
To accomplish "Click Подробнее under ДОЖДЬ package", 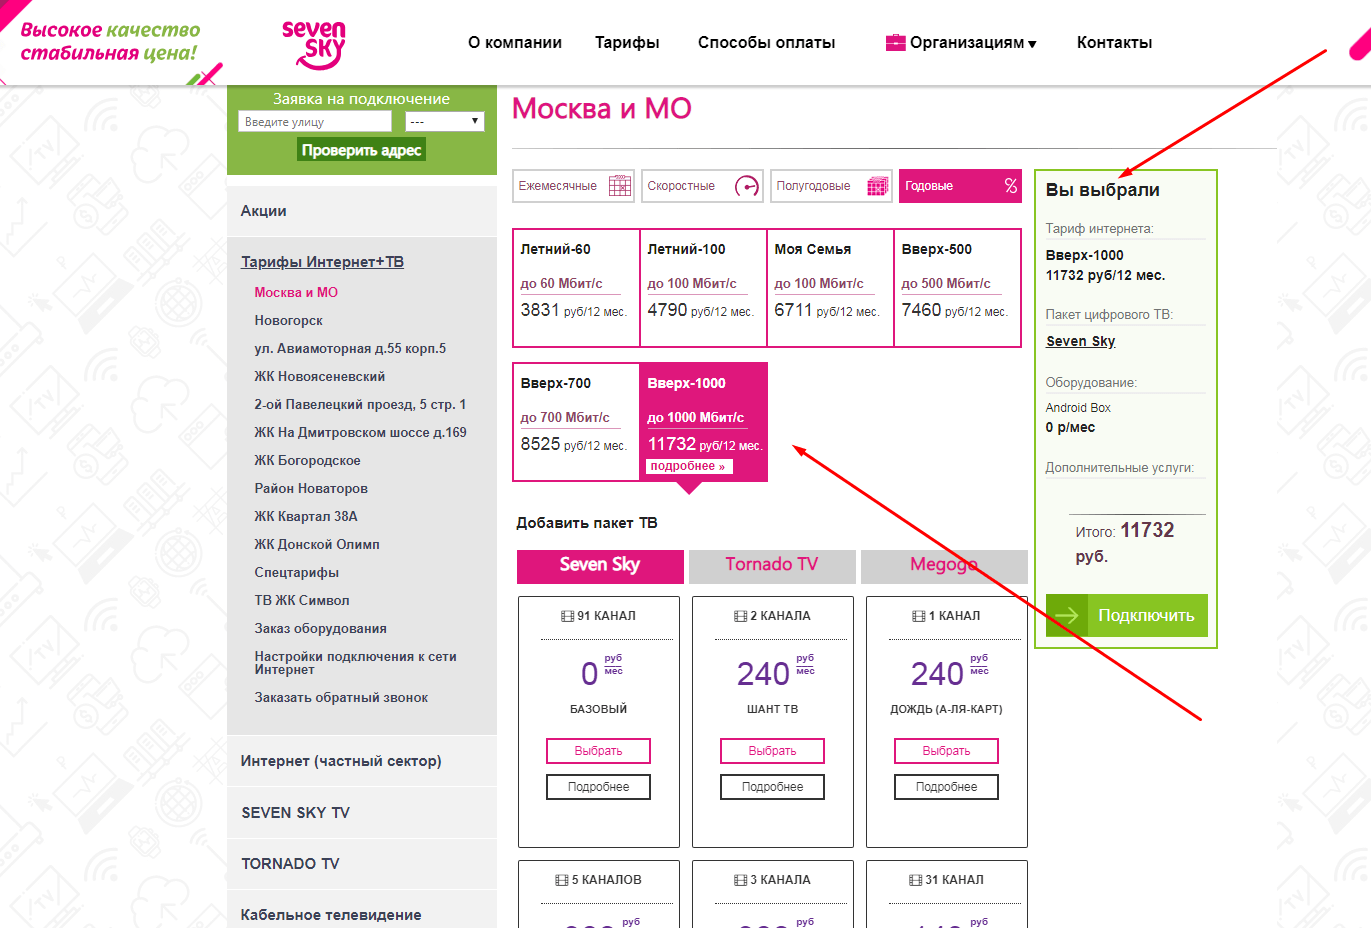I will 946,787.
